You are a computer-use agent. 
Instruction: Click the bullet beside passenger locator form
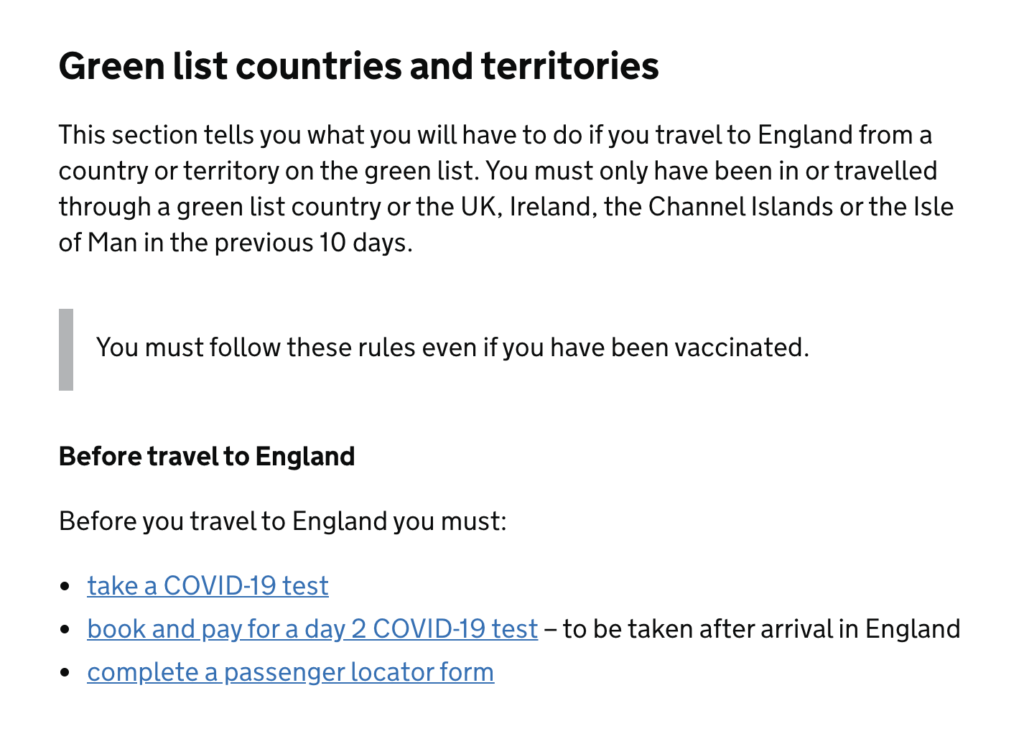66,673
